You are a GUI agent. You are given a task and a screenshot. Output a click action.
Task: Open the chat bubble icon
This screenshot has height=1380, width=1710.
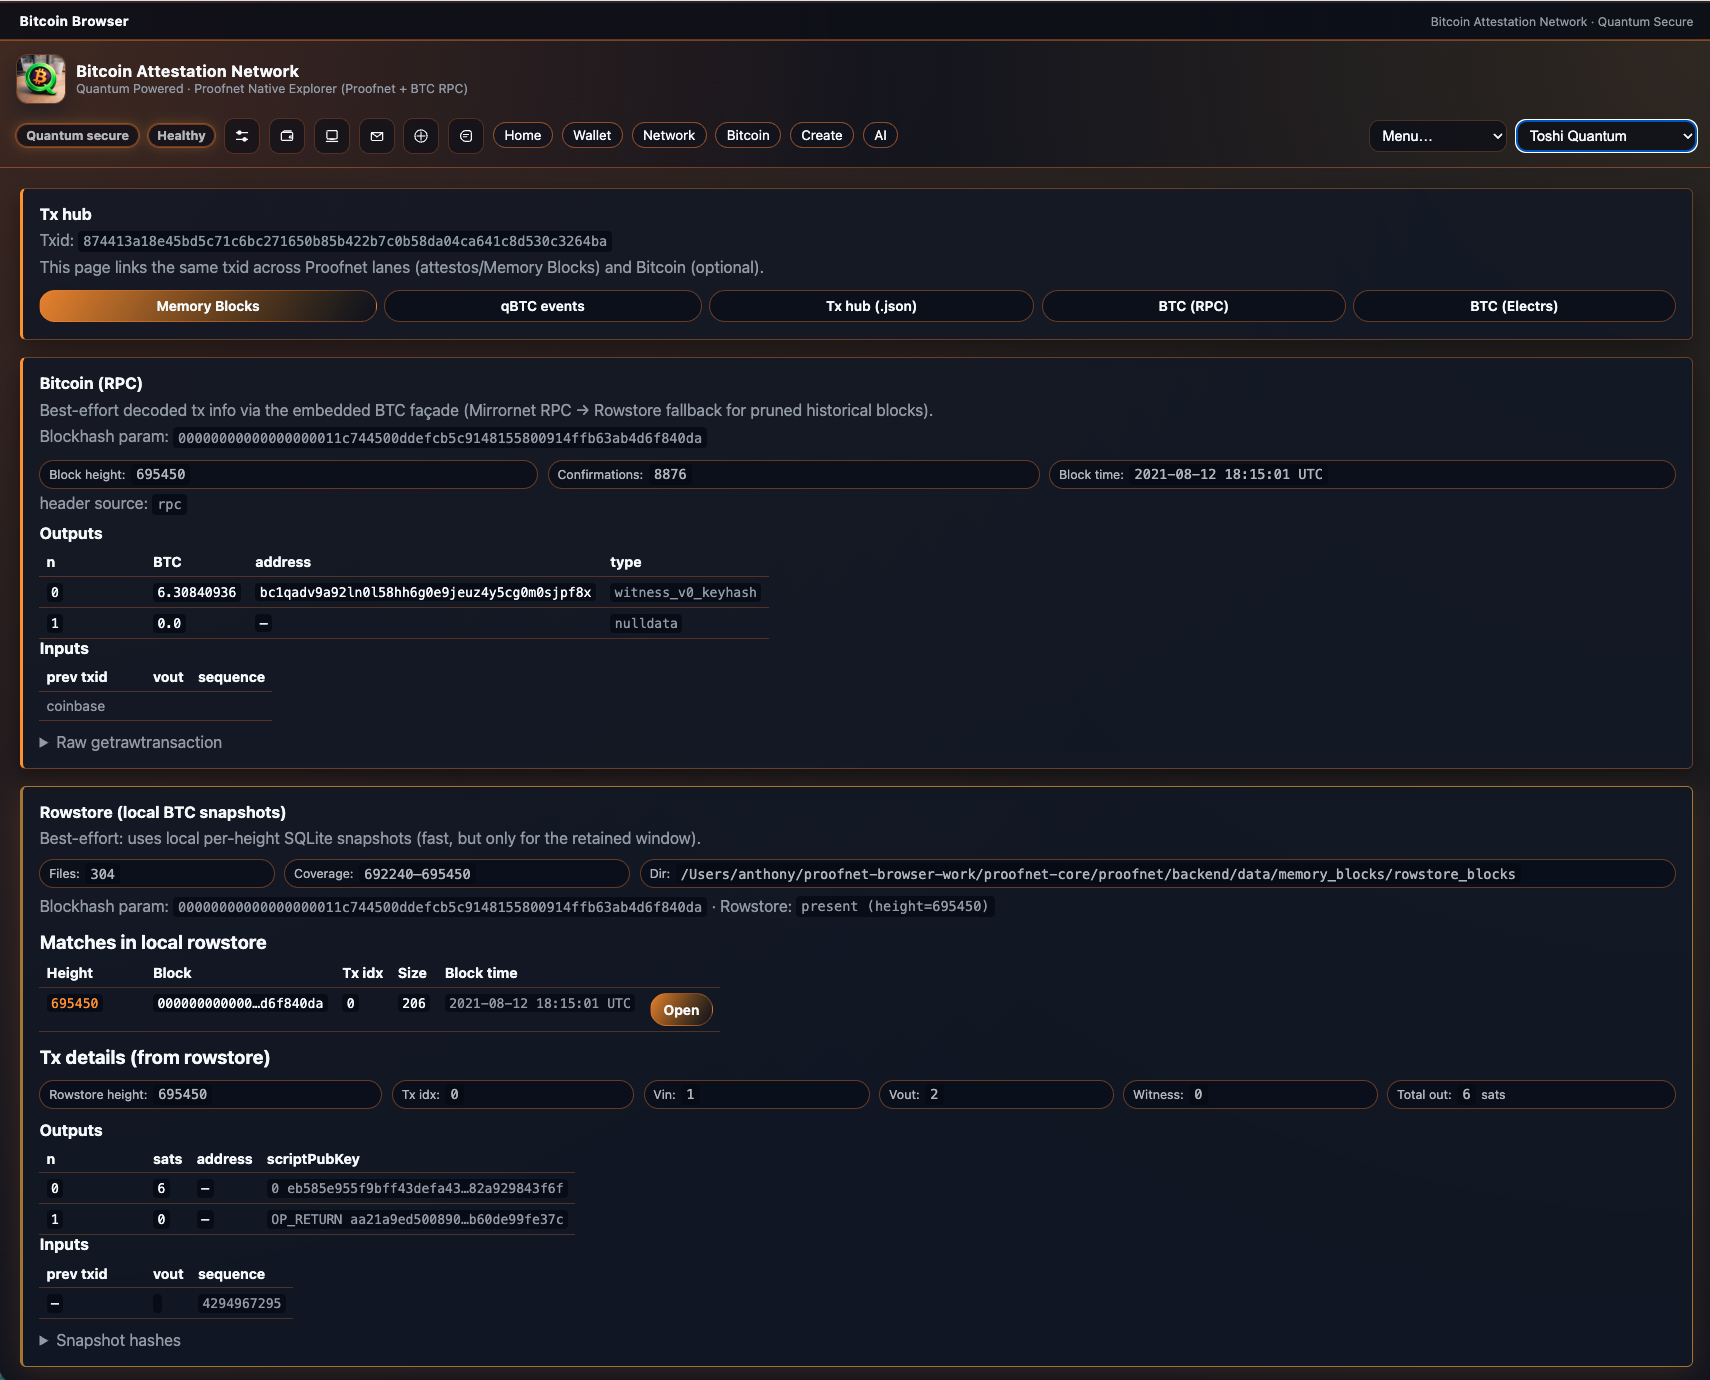click(x=466, y=136)
